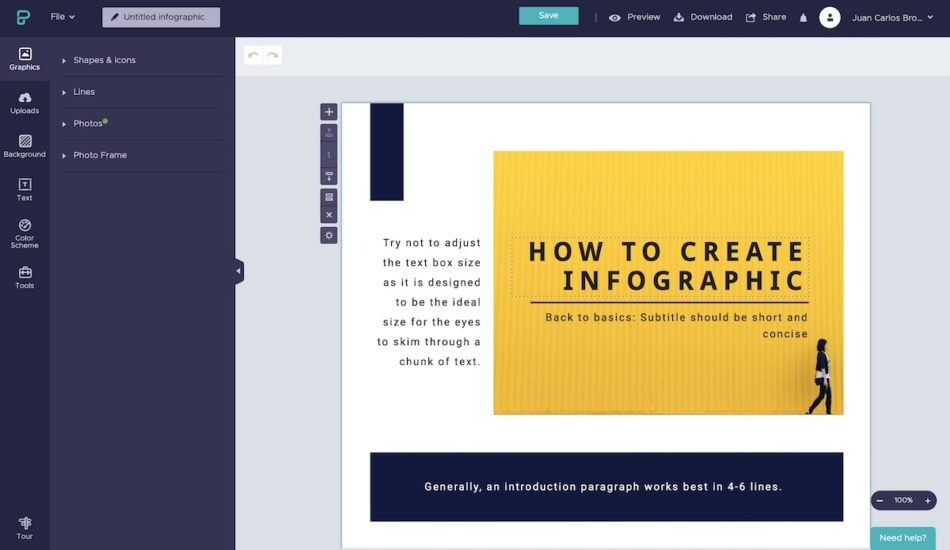Viewport: 950px width, 550px height.
Task: Click the undo arrow button
Action: [253, 55]
